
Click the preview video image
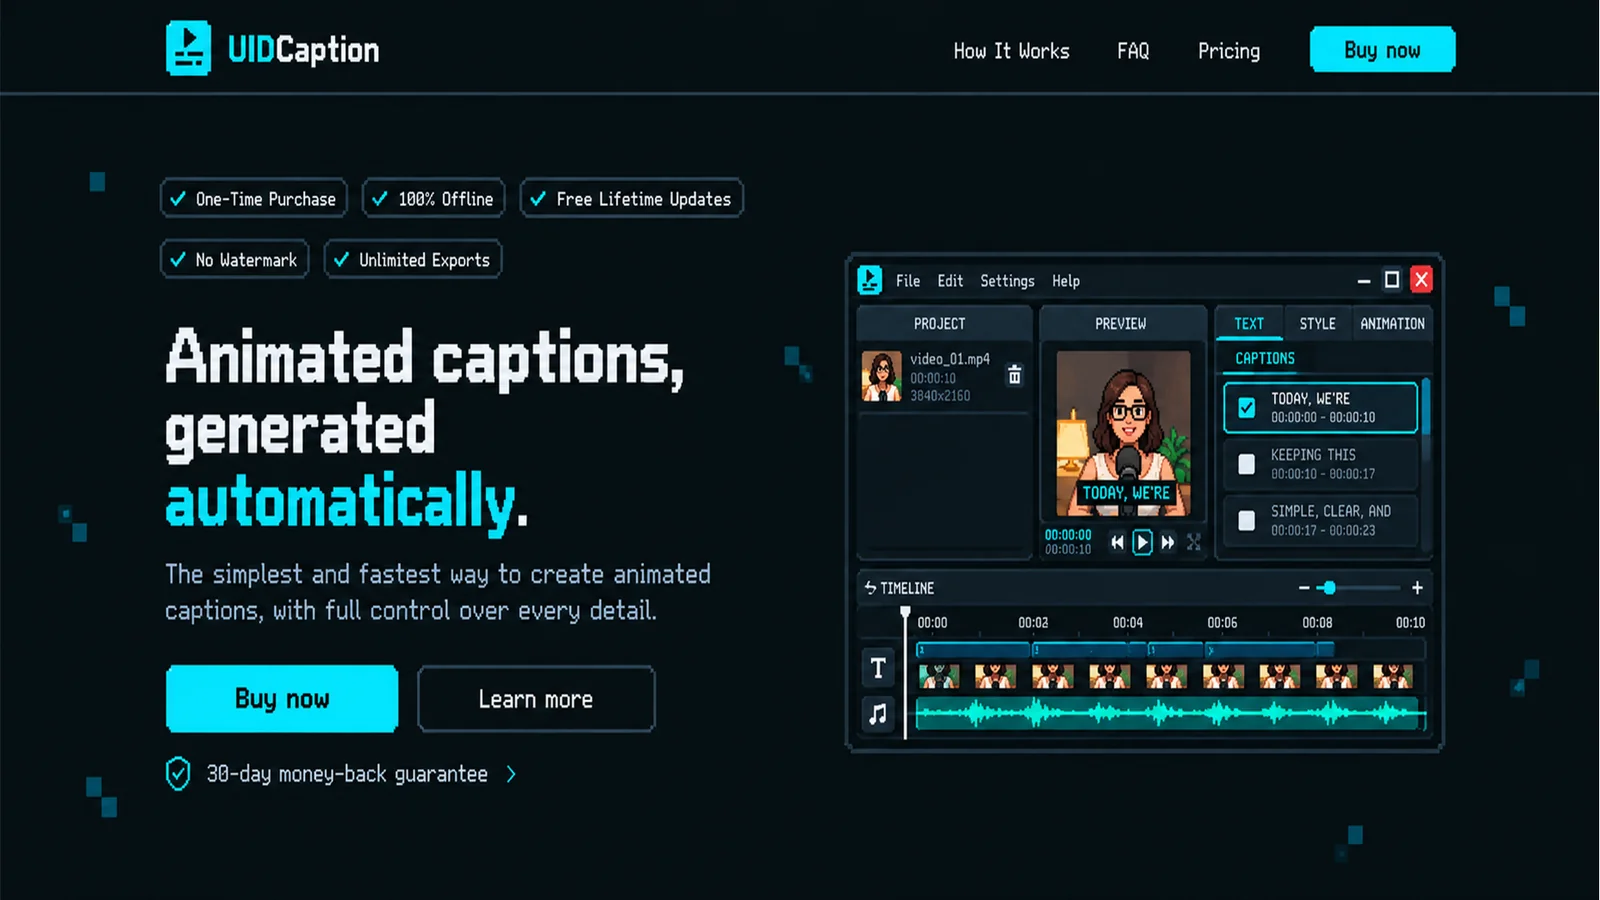(x=1124, y=433)
